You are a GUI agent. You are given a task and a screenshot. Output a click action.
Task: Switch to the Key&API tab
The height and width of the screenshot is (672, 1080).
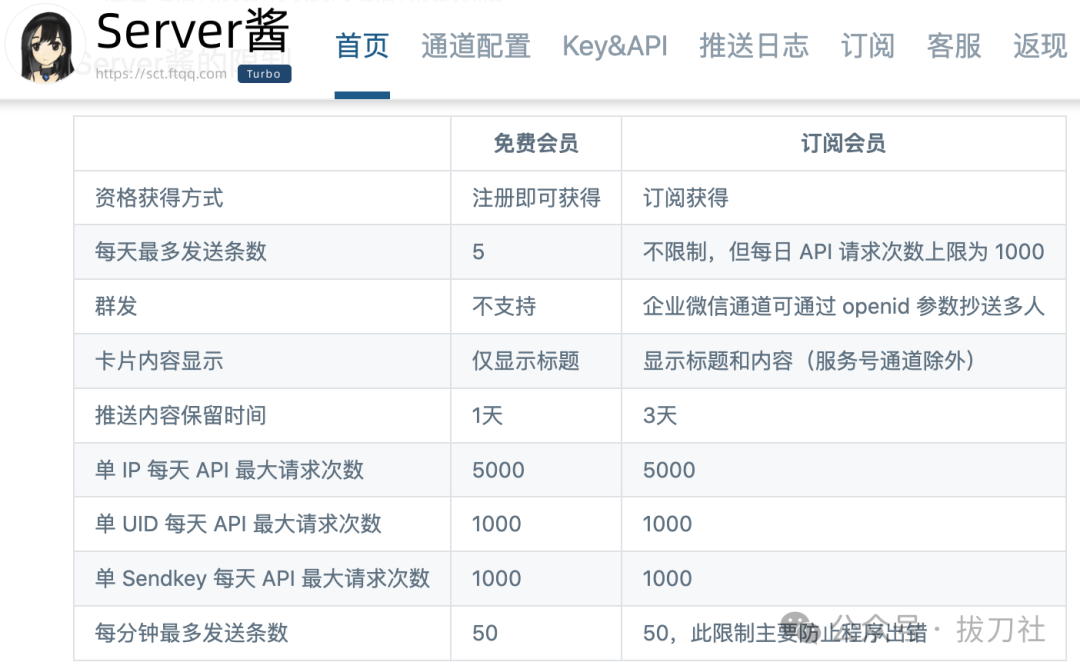pyautogui.click(x=615, y=46)
